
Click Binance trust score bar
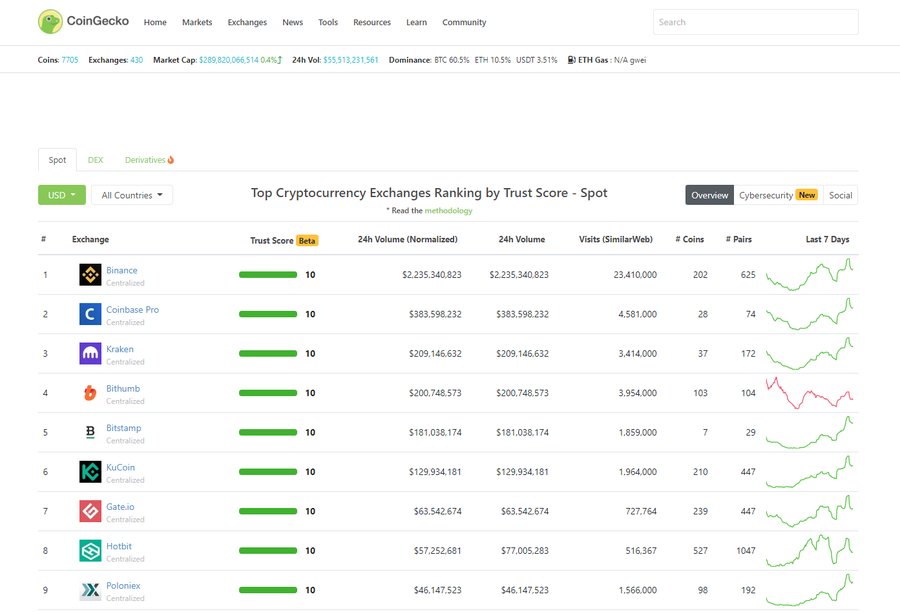pyautogui.click(x=268, y=275)
